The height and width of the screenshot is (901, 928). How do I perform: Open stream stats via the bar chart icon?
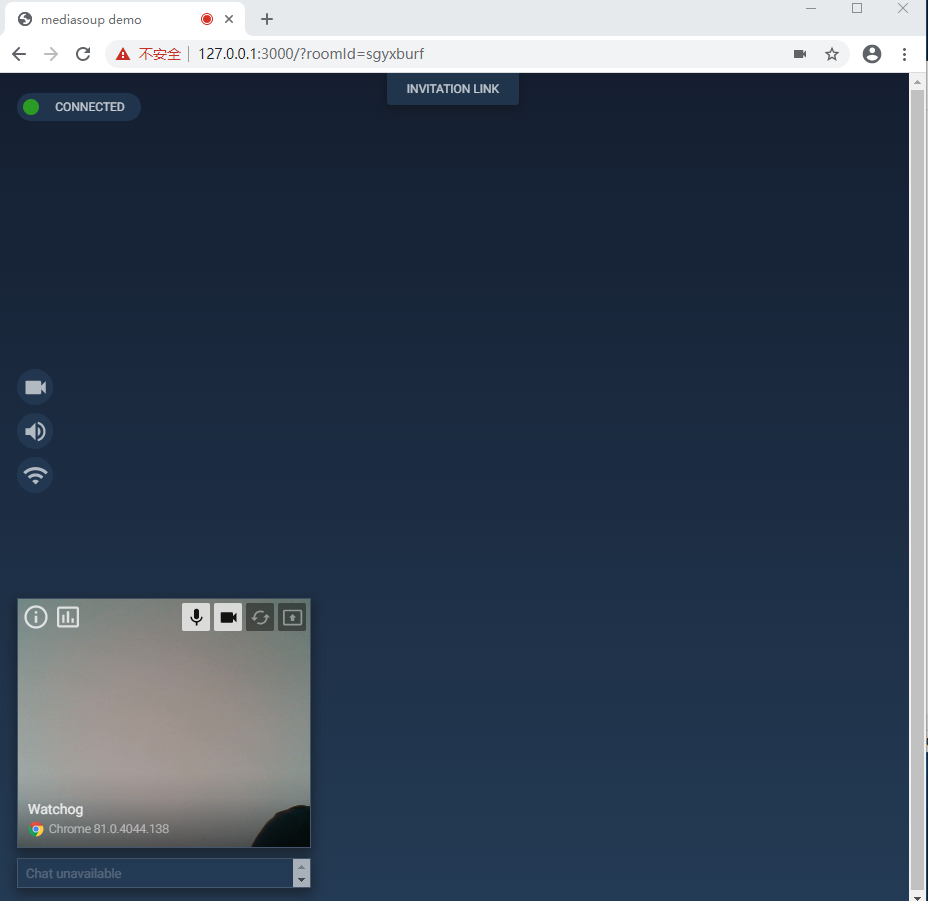click(67, 617)
